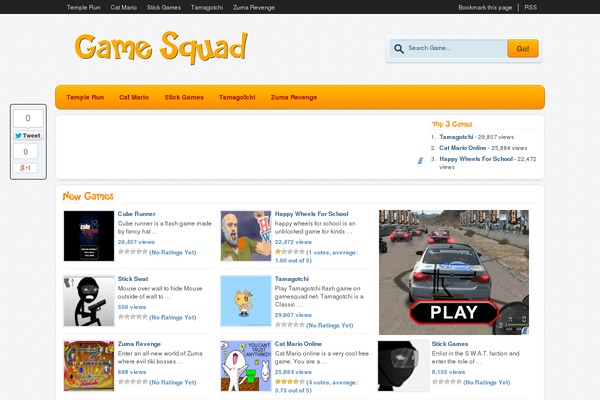Open Zuma Revenge thumbnail image

(x=89, y=366)
